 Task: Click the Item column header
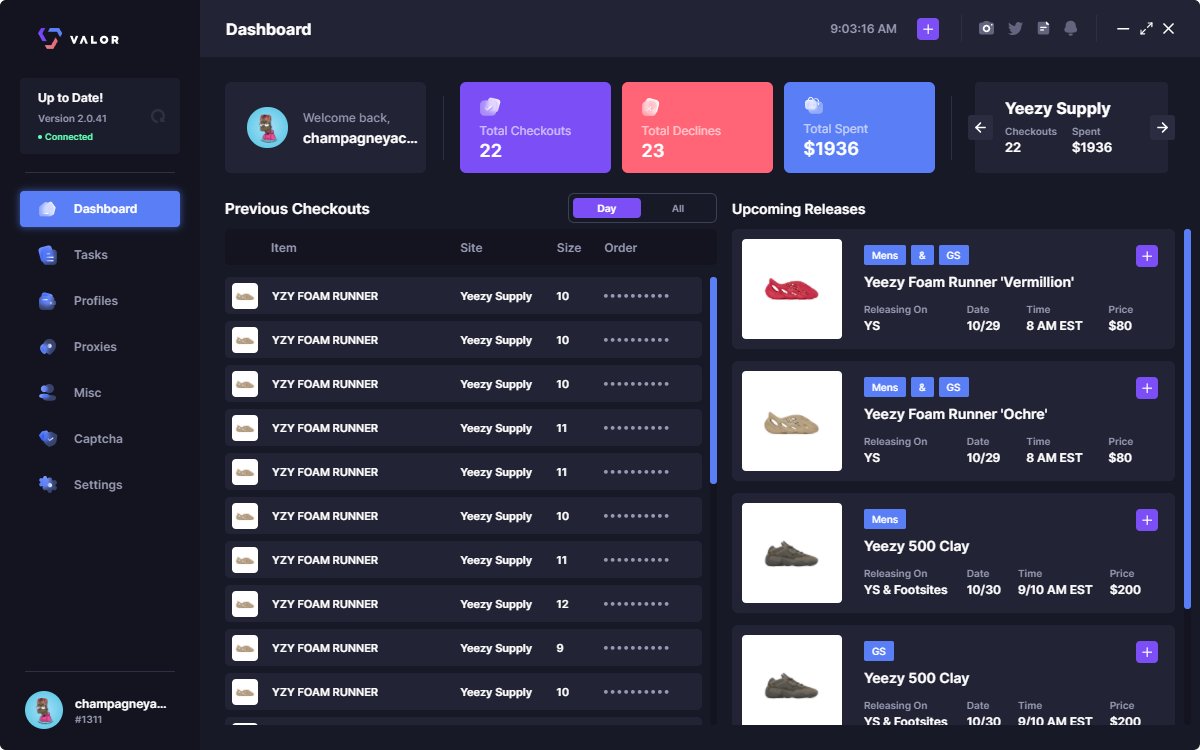(283, 248)
